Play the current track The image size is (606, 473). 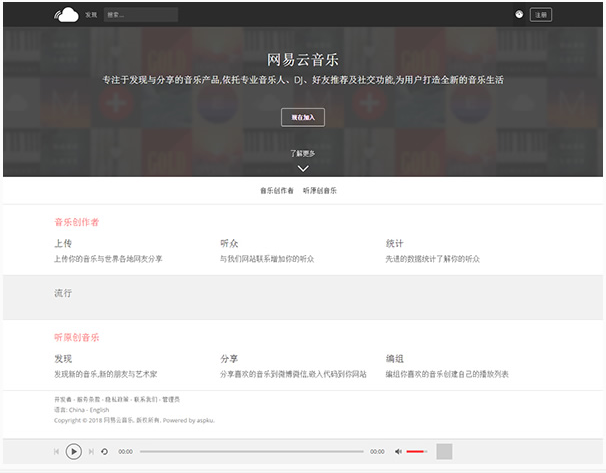73,451
